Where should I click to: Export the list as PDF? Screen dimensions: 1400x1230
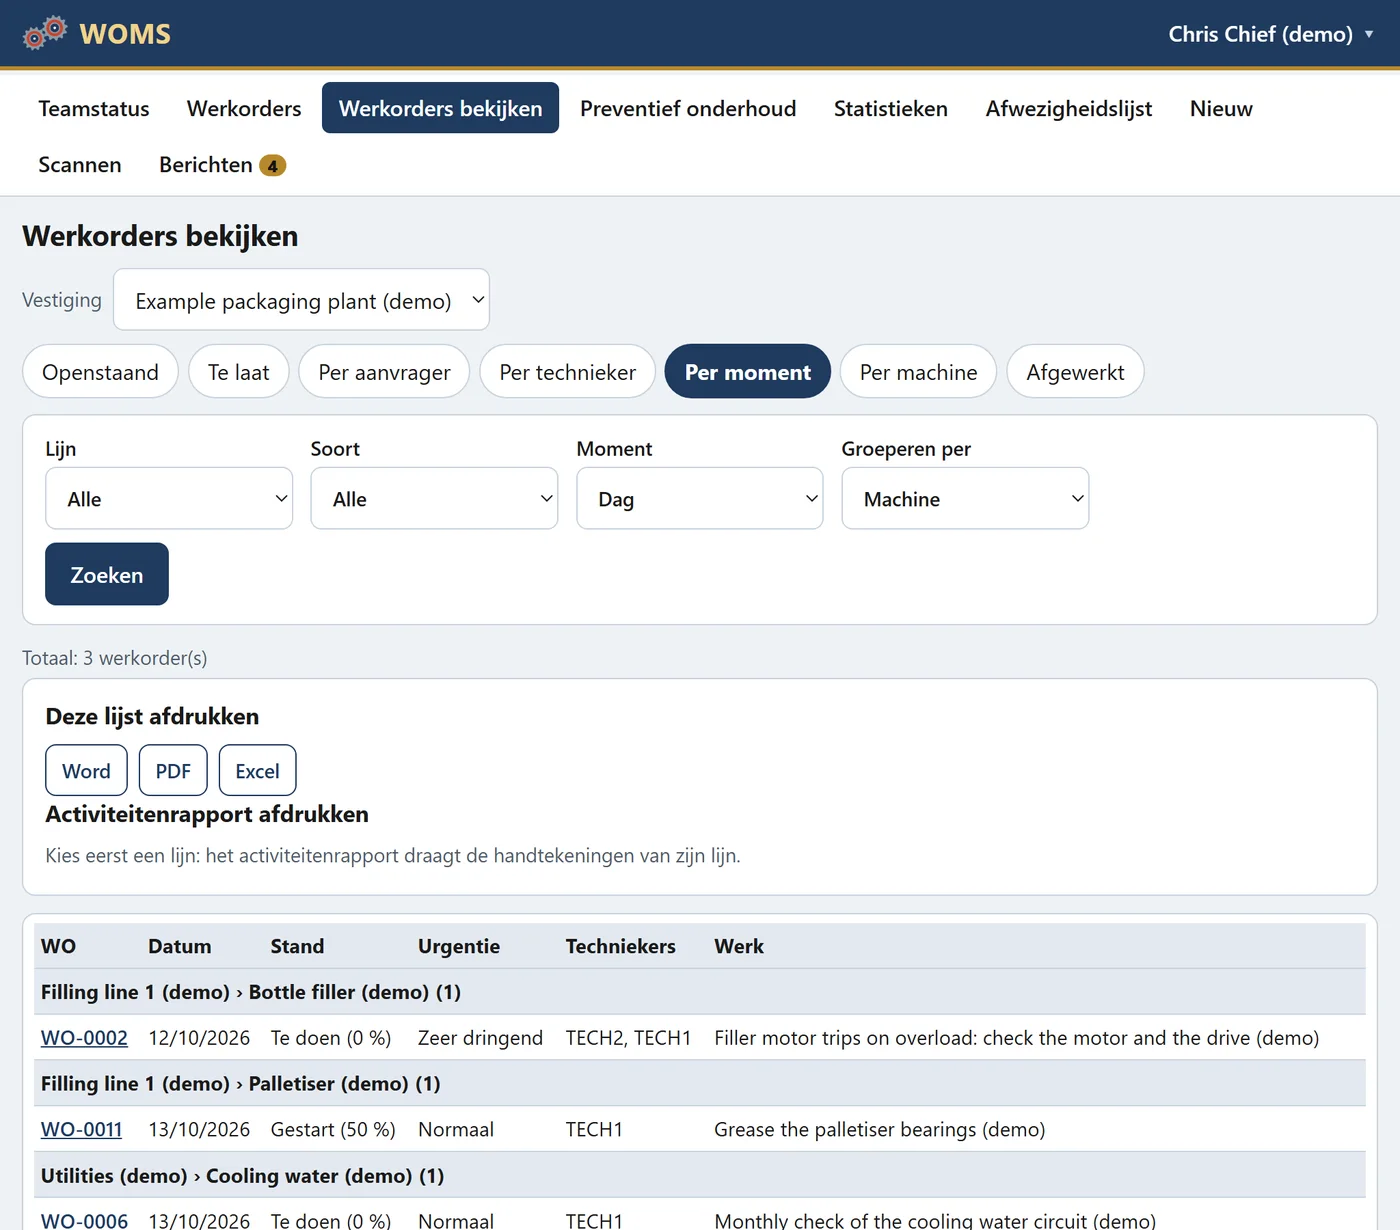click(173, 771)
